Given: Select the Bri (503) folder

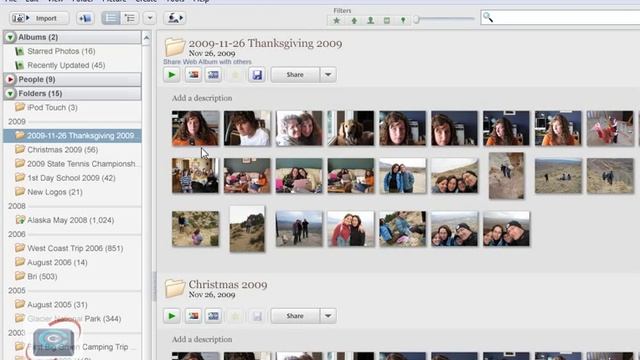Looking at the screenshot, I should click(42, 276).
